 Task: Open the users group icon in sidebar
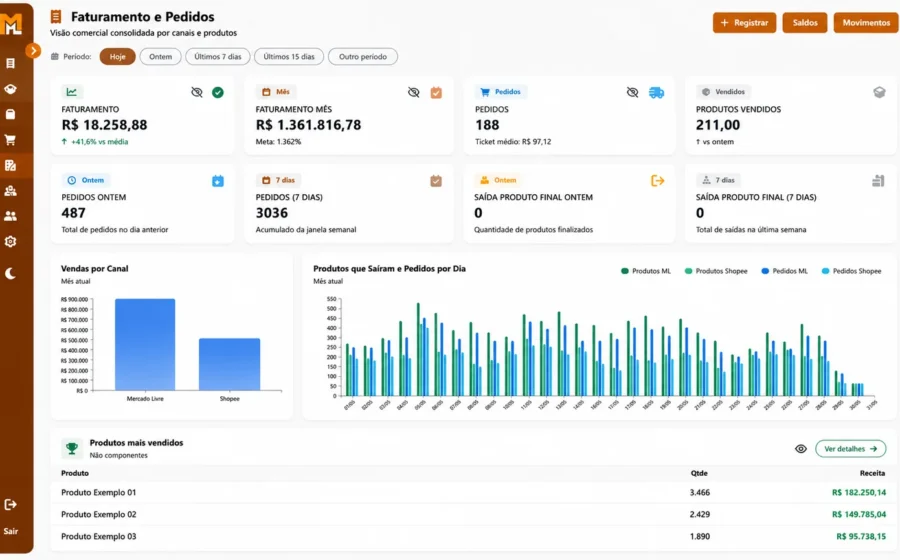coord(10,216)
